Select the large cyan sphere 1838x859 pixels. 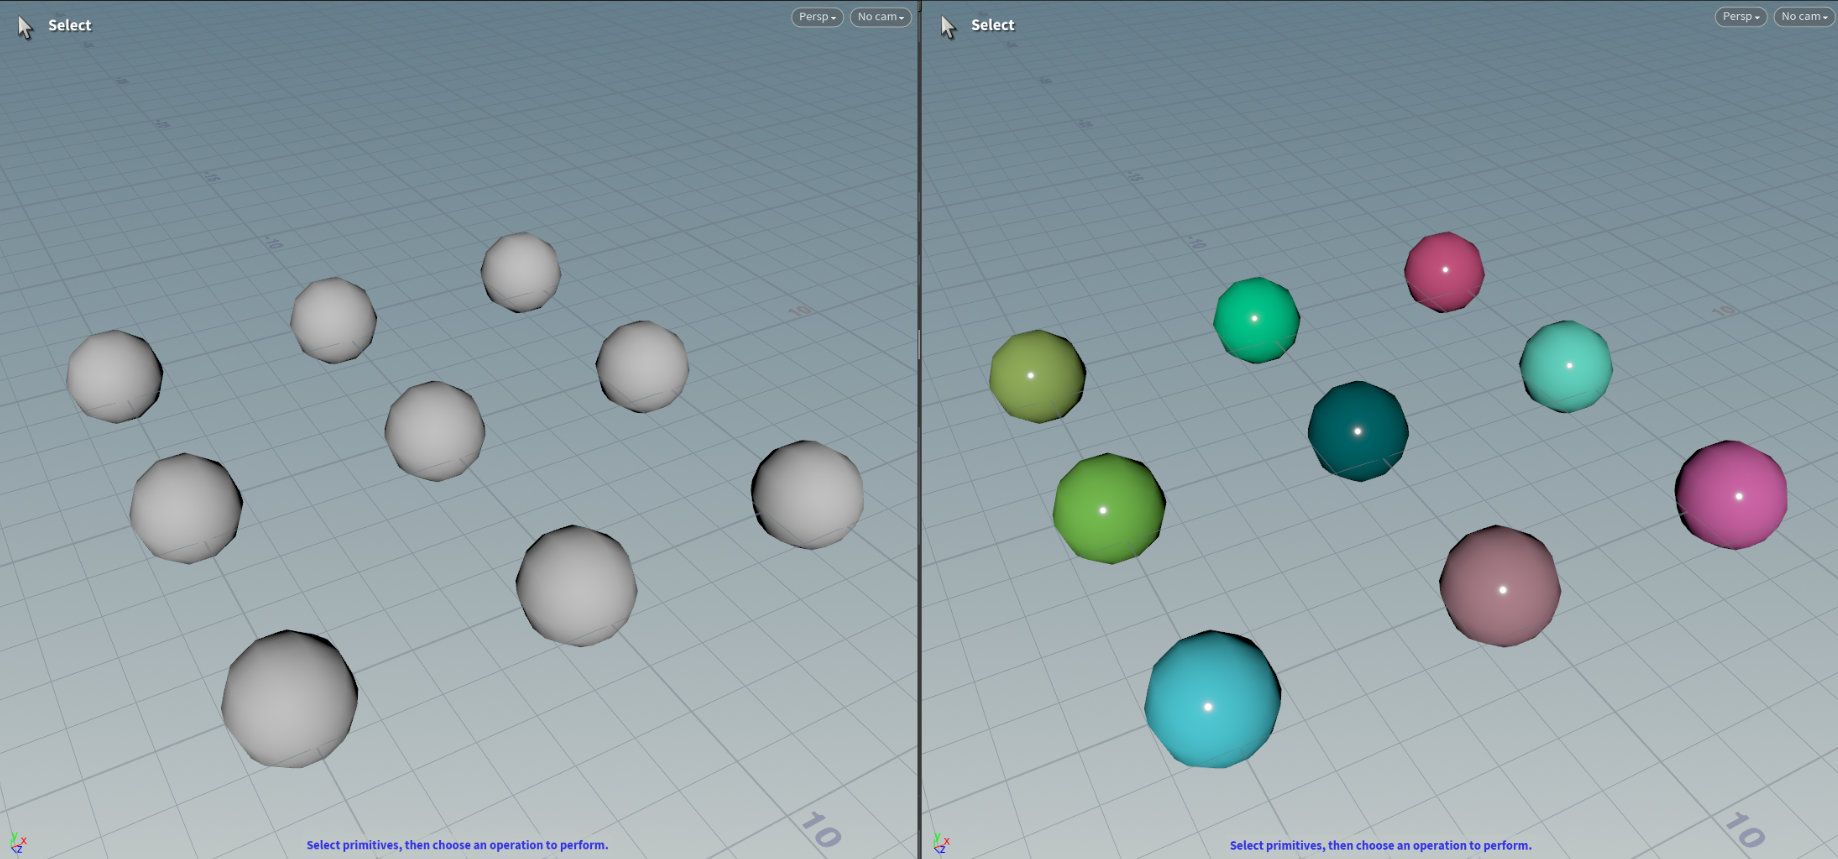tap(1212, 699)
